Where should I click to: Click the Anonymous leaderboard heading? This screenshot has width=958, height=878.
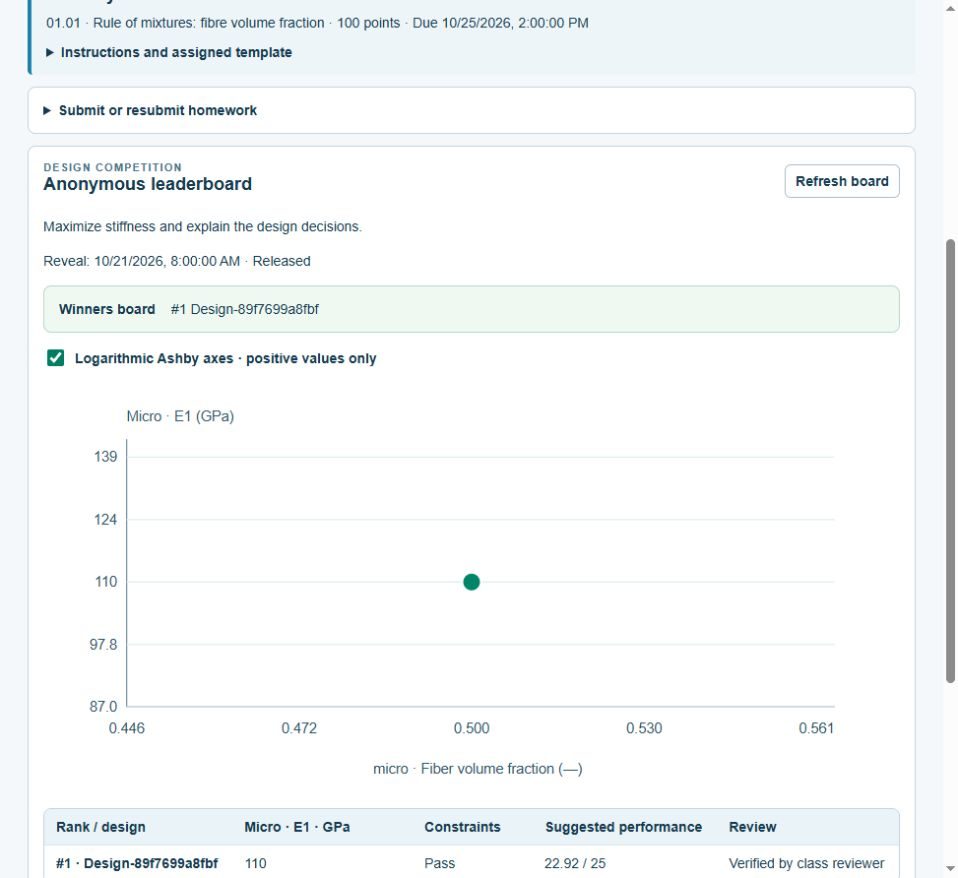[147, 184]
